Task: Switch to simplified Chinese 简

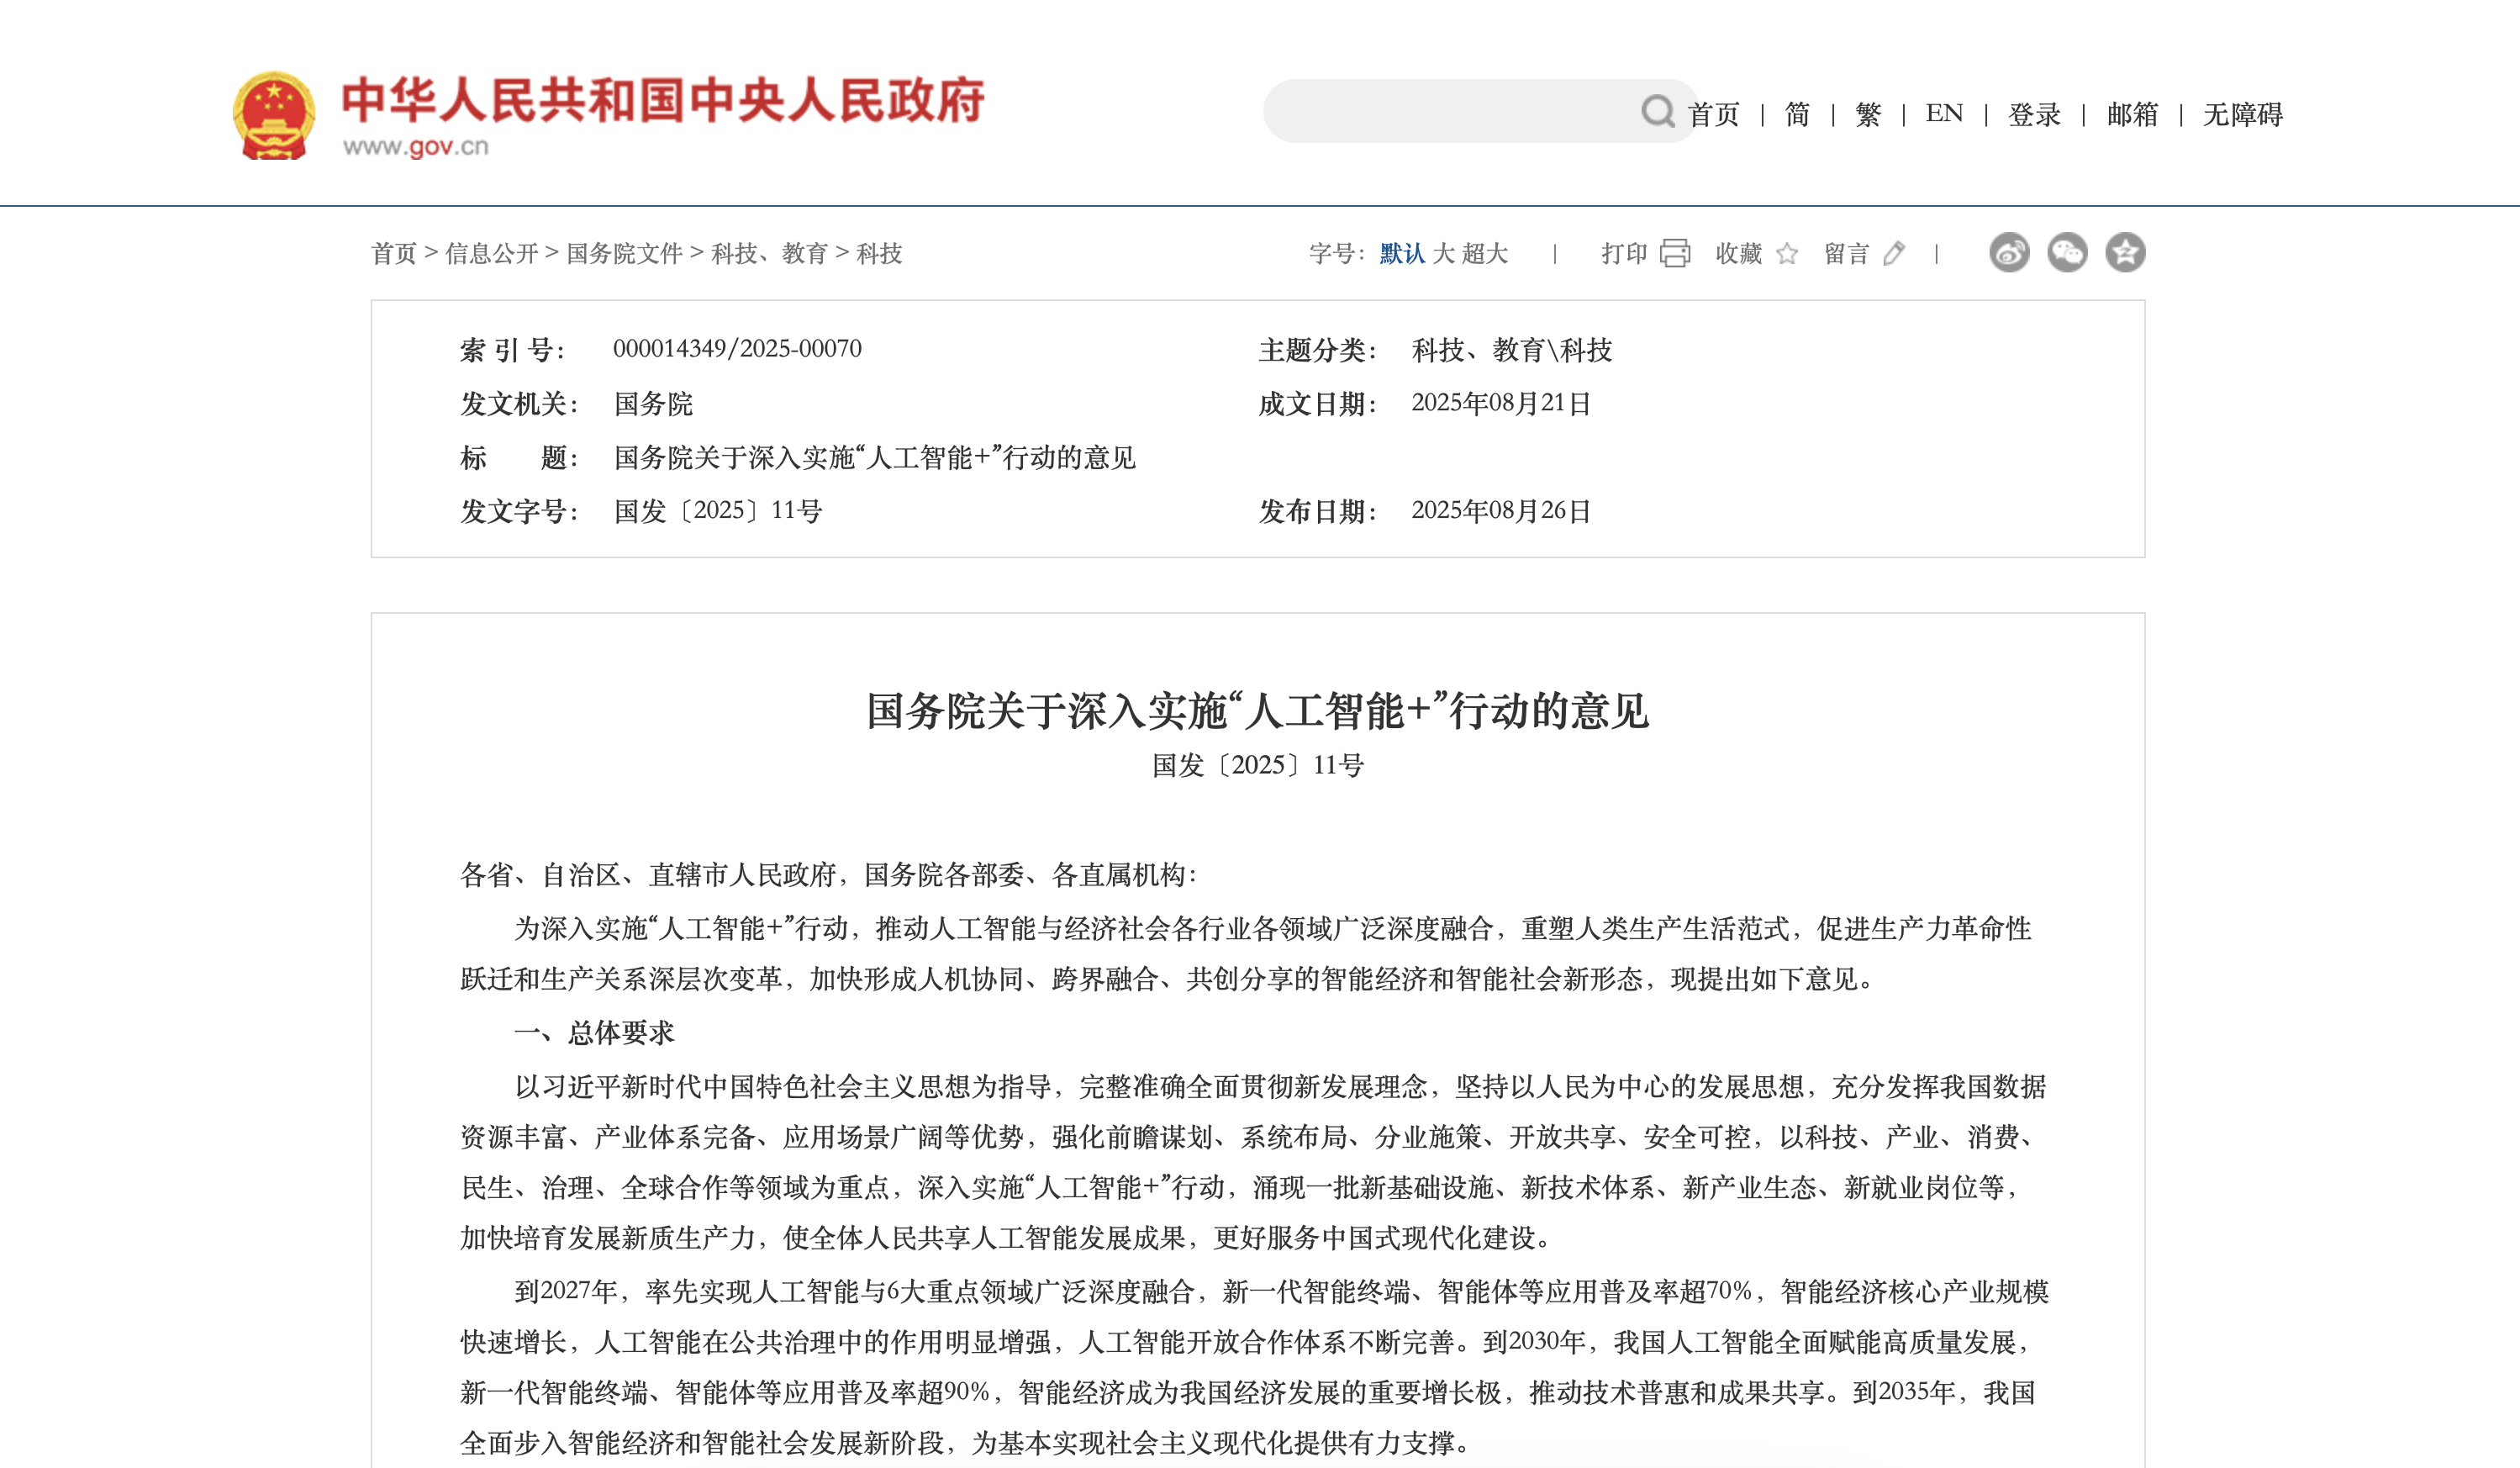Action: (x=1797, y=114)
